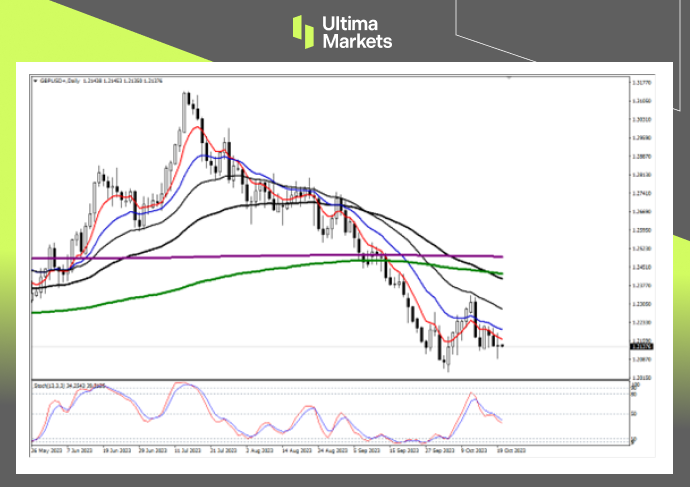
Task: Click the Ultima Markets brand text
Action: click(x=357, y=32)
